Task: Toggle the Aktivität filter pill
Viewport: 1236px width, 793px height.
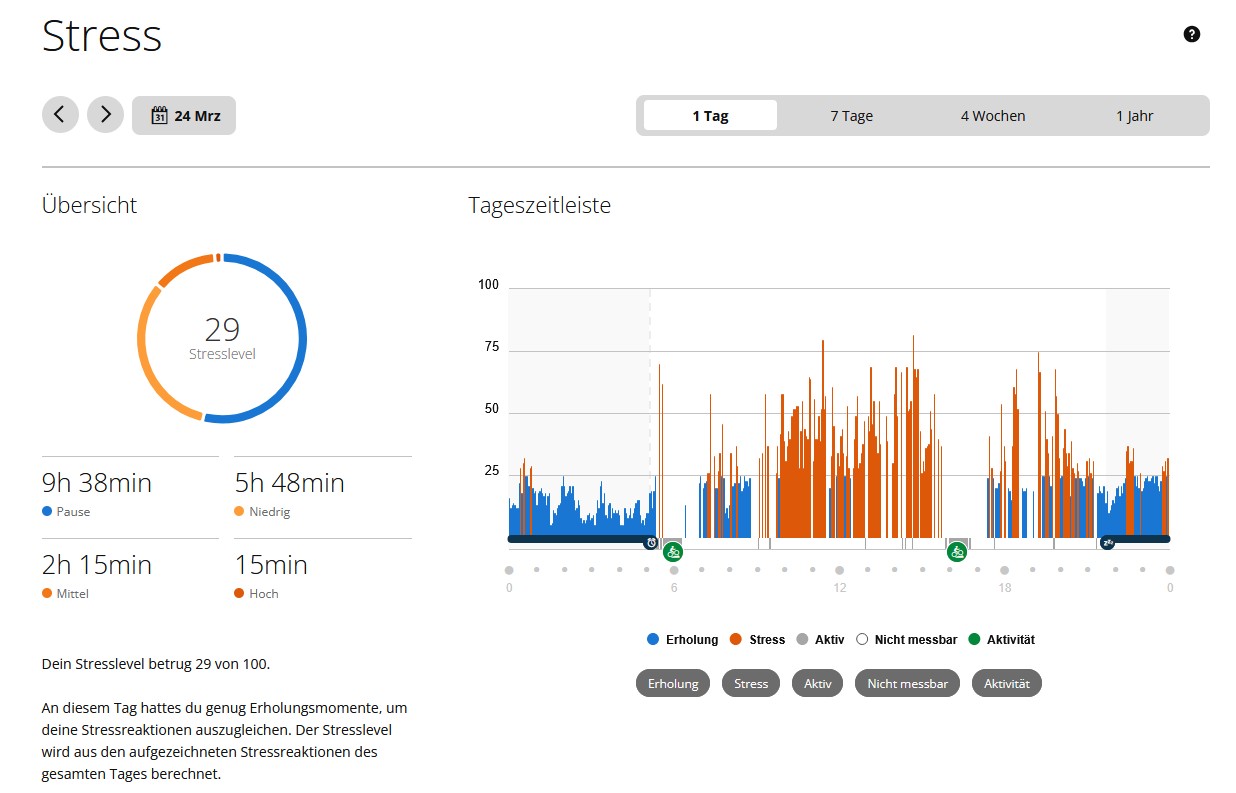Action: pos(1006,683)
